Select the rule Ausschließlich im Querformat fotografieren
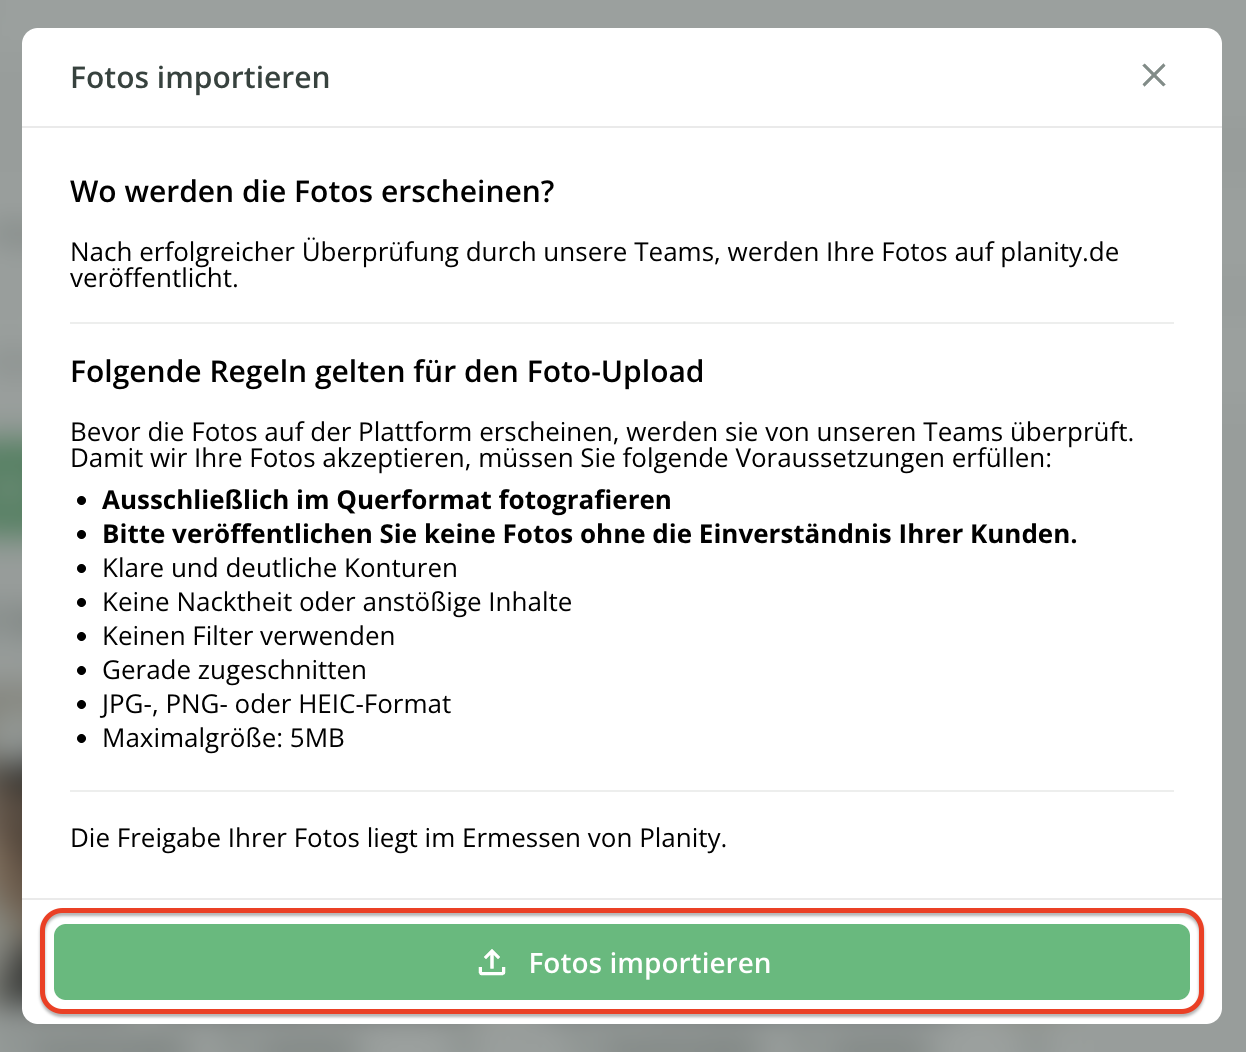The image size is (1246, 1052). tap(386, 500)
